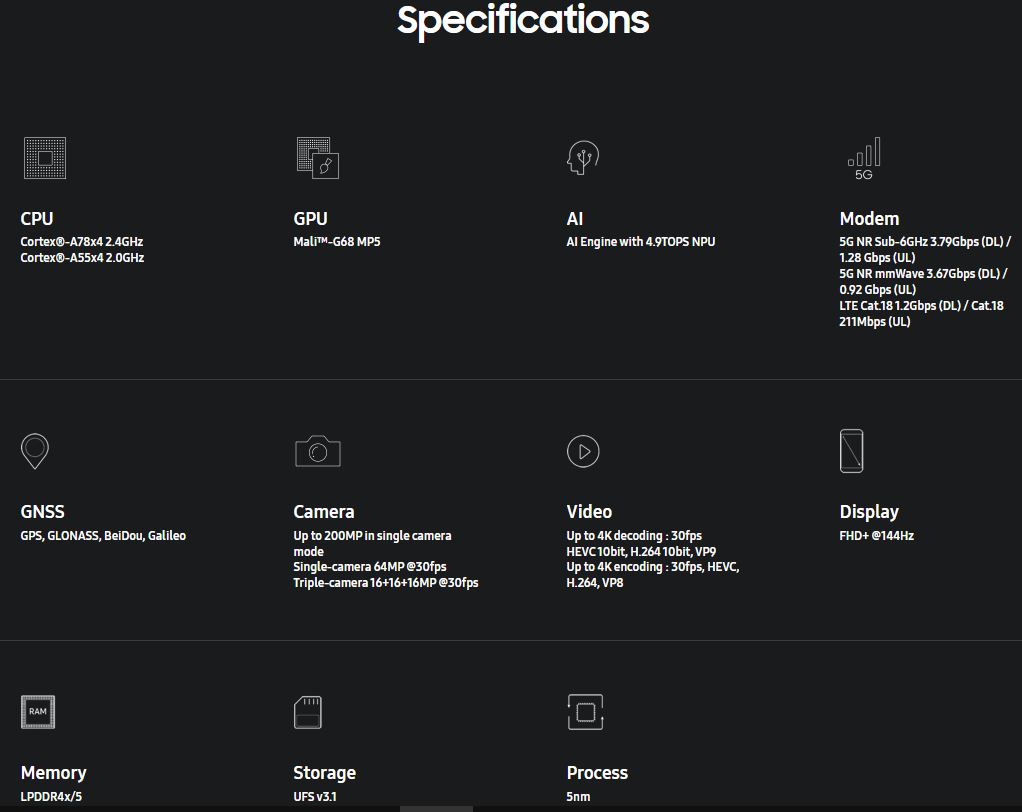This screenshot has width=1022, height=812.
Task: Click the Cortex-A78x4 2.4GHz text line
Action: pyautogui.click(x=82, y=242)
